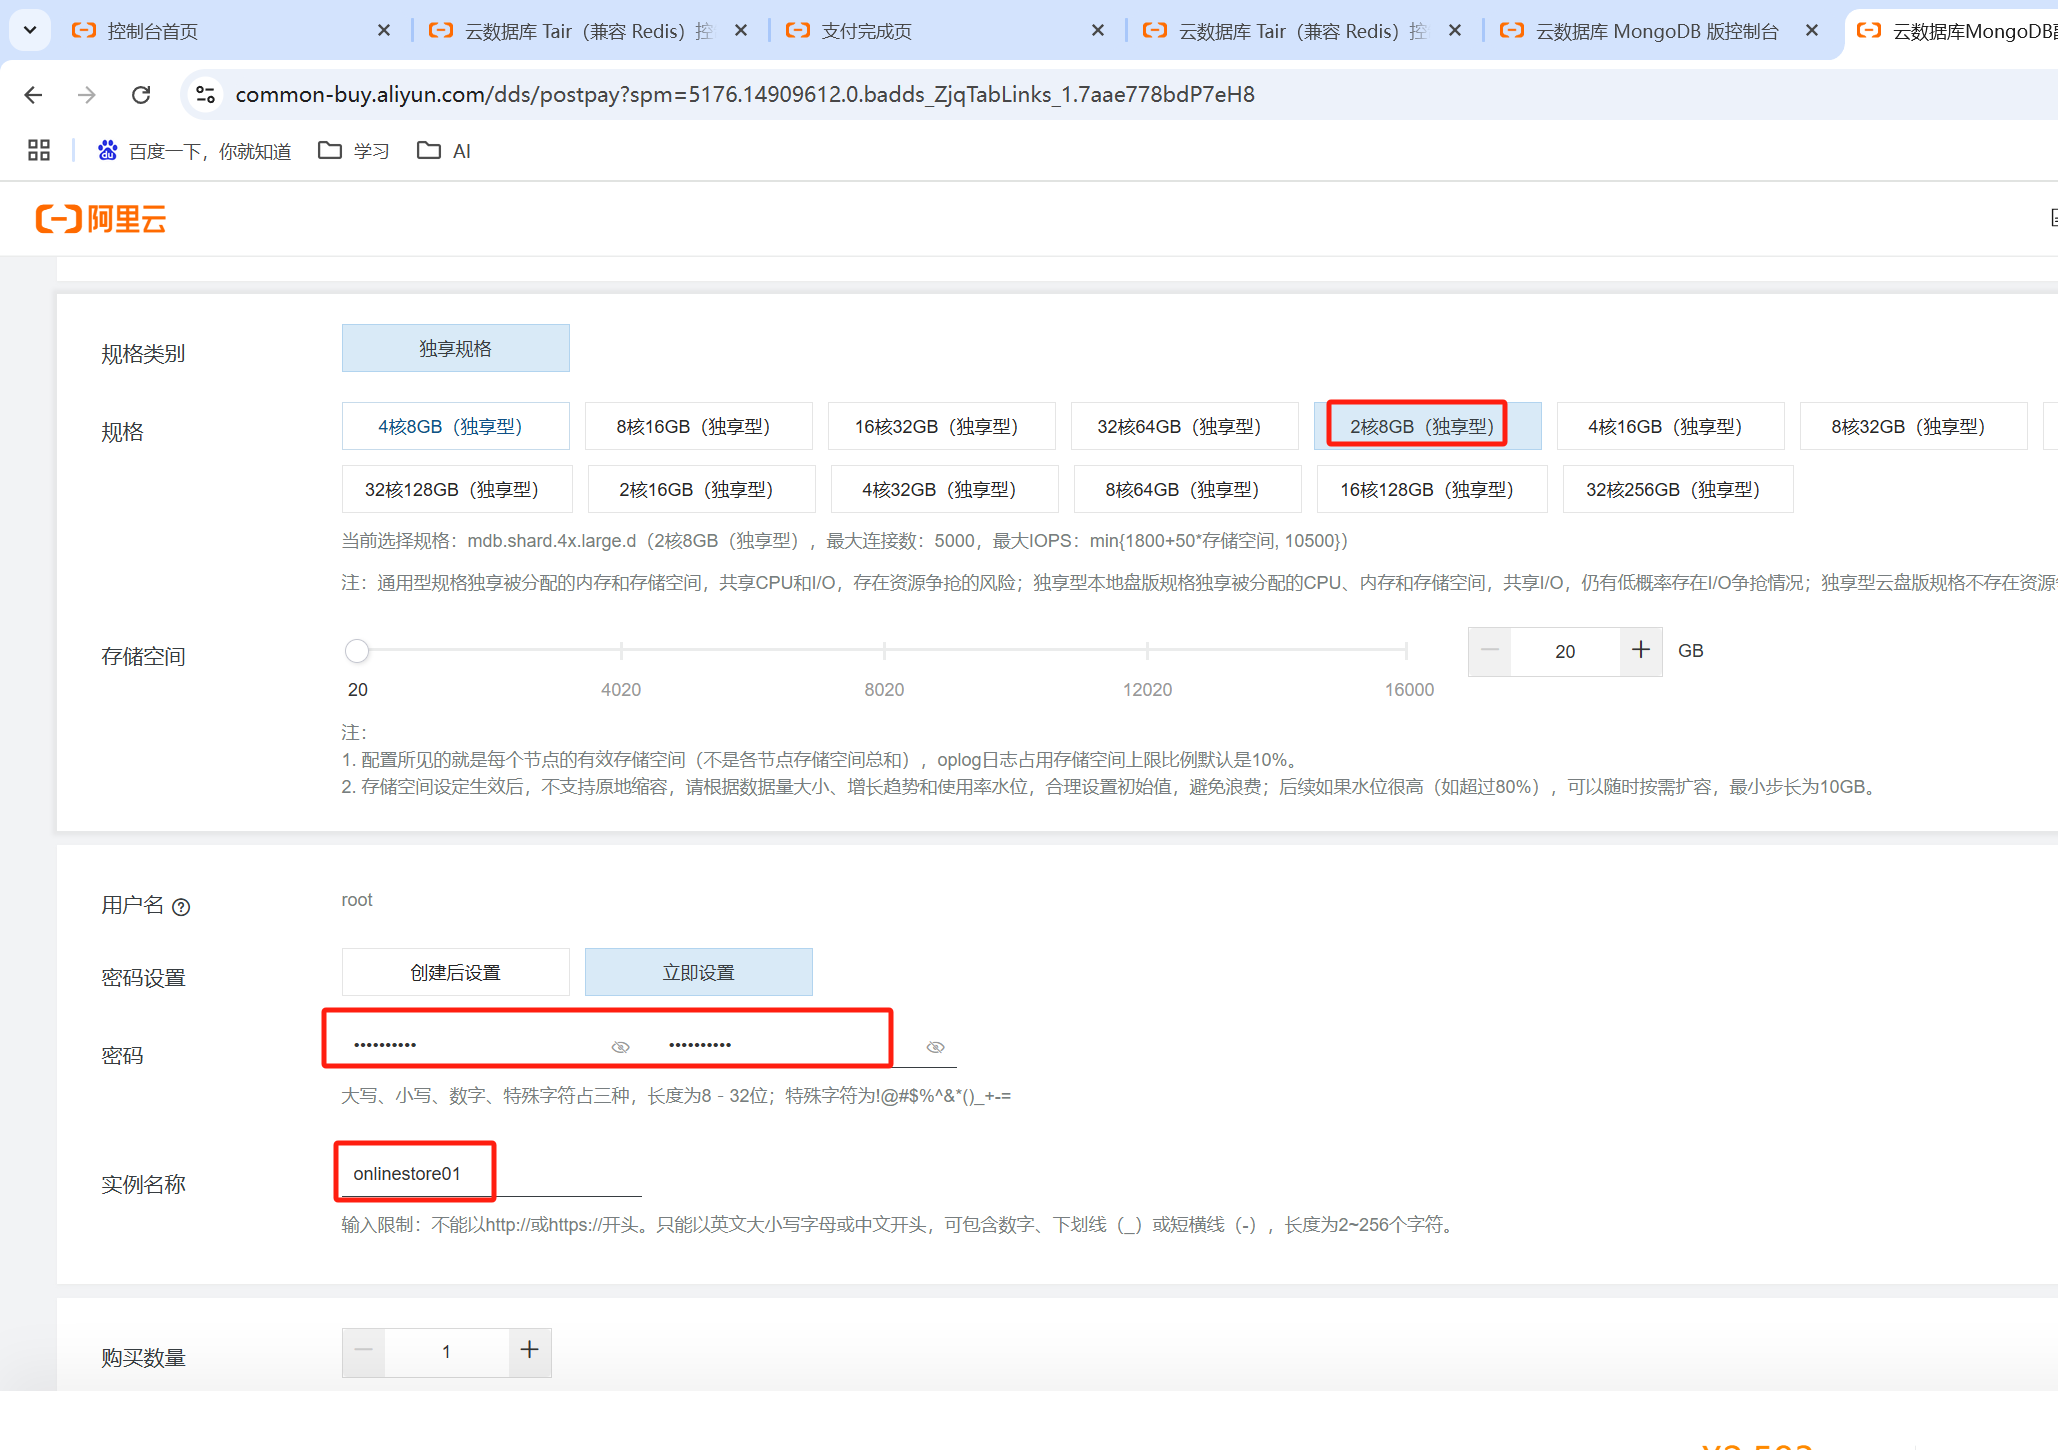This screenshot has height=1450, width=2058.
Task: Decrease storage GB with minus button
Action: [1489, 651]
